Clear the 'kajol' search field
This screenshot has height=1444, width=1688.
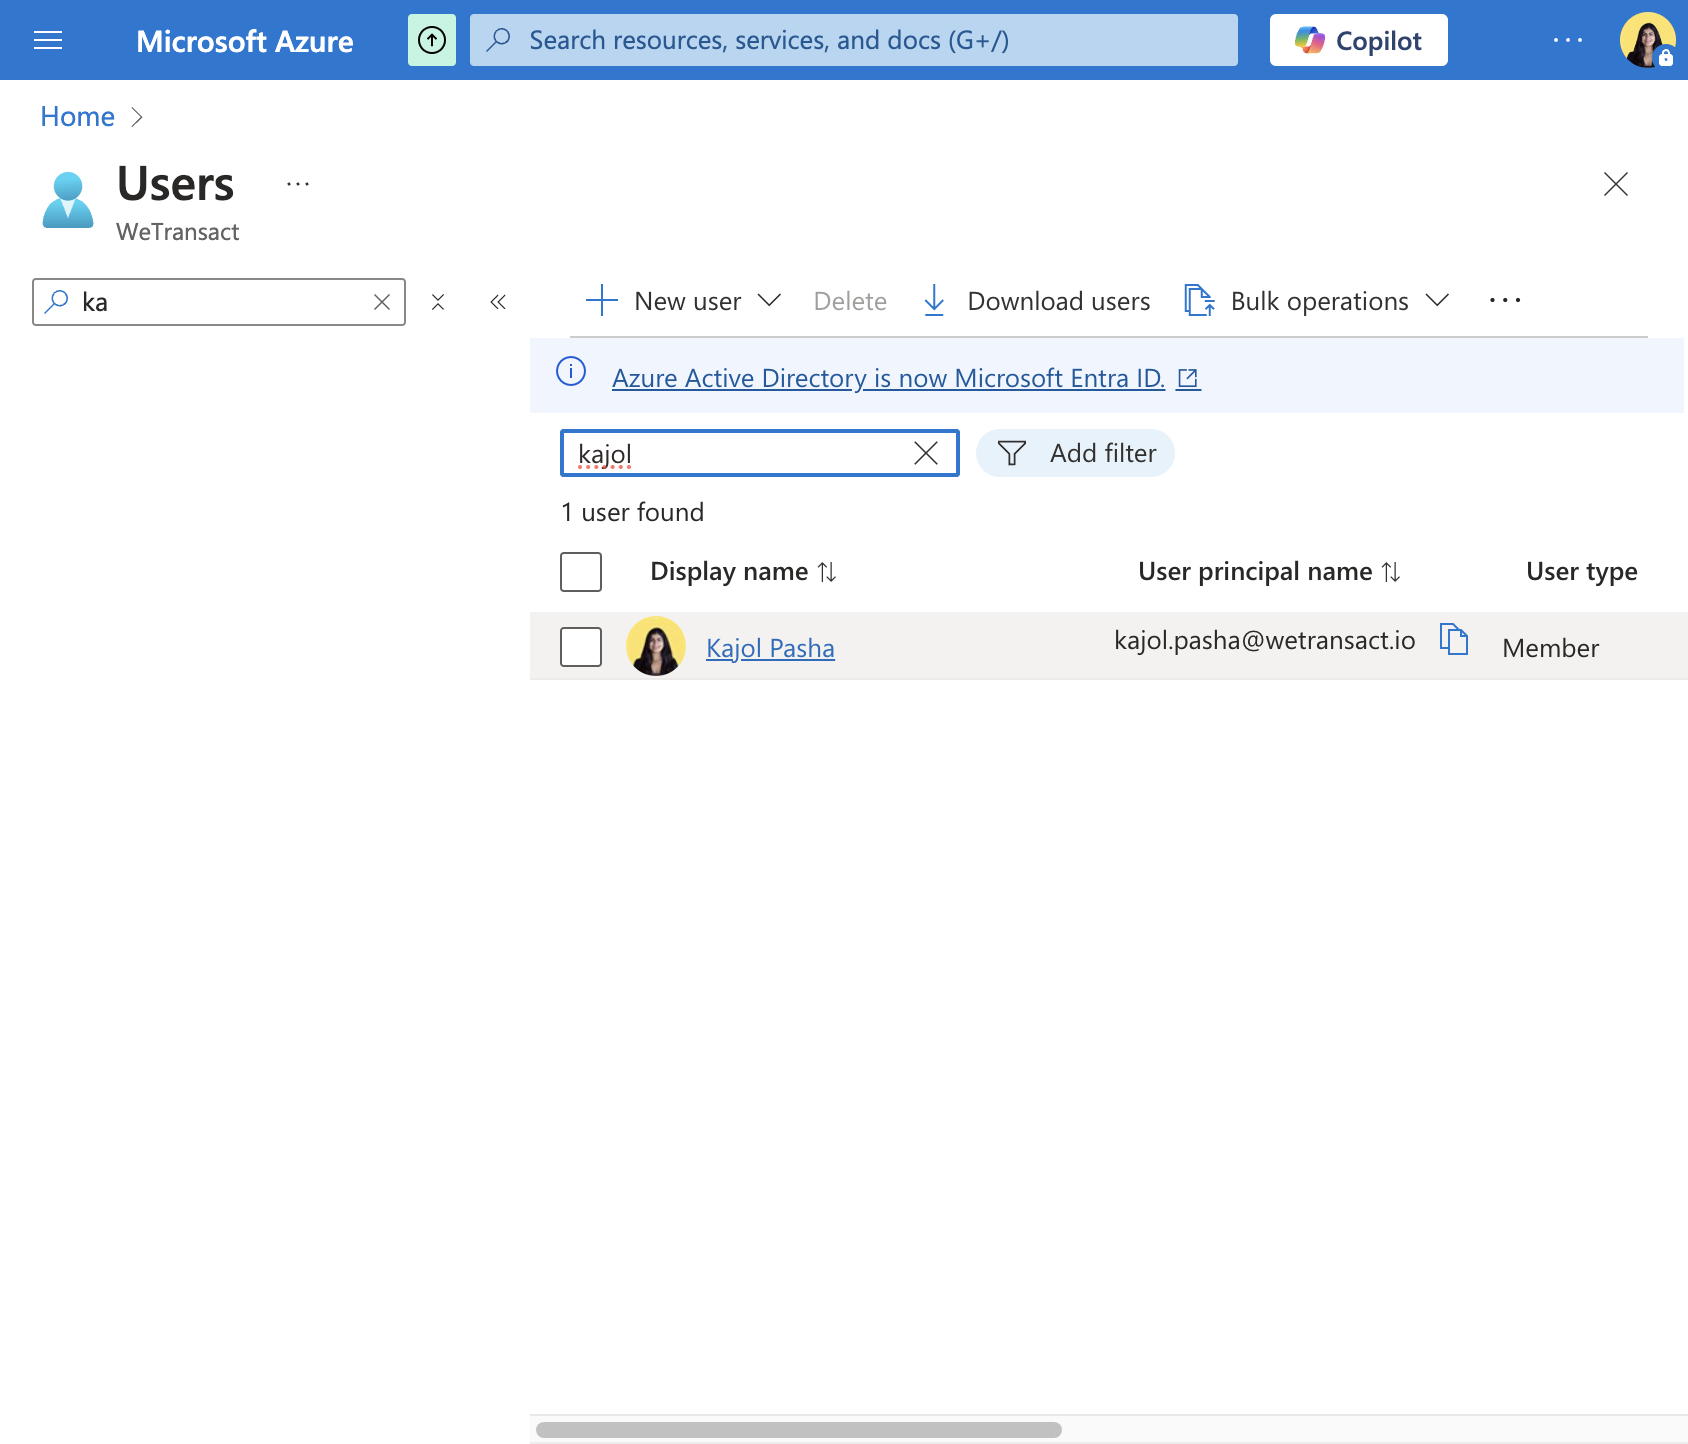[926, 453]
